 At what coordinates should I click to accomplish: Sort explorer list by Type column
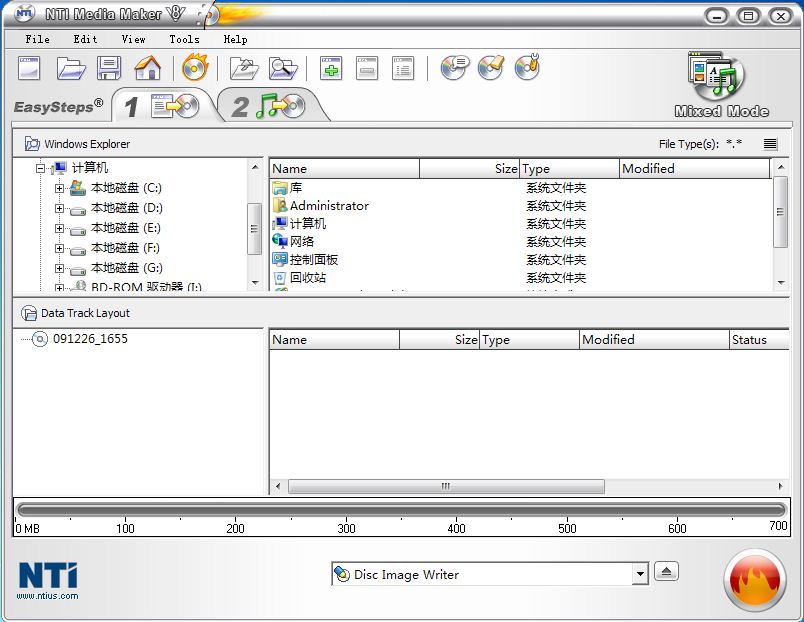tap(570, 169)
